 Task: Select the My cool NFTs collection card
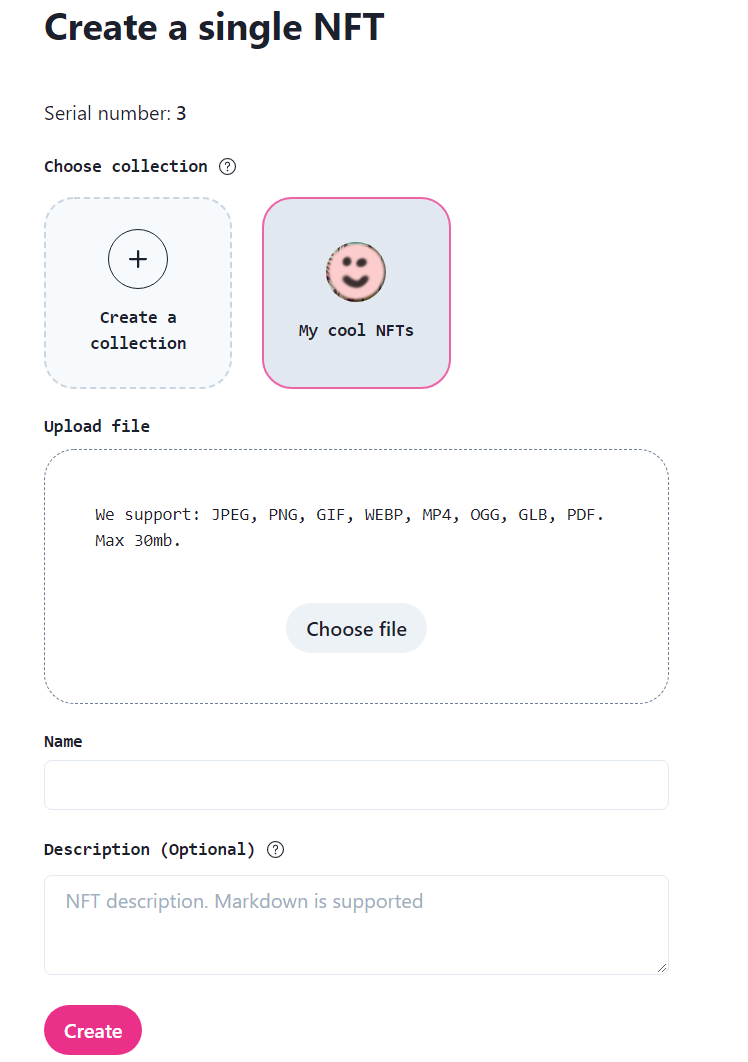(356, 293)
